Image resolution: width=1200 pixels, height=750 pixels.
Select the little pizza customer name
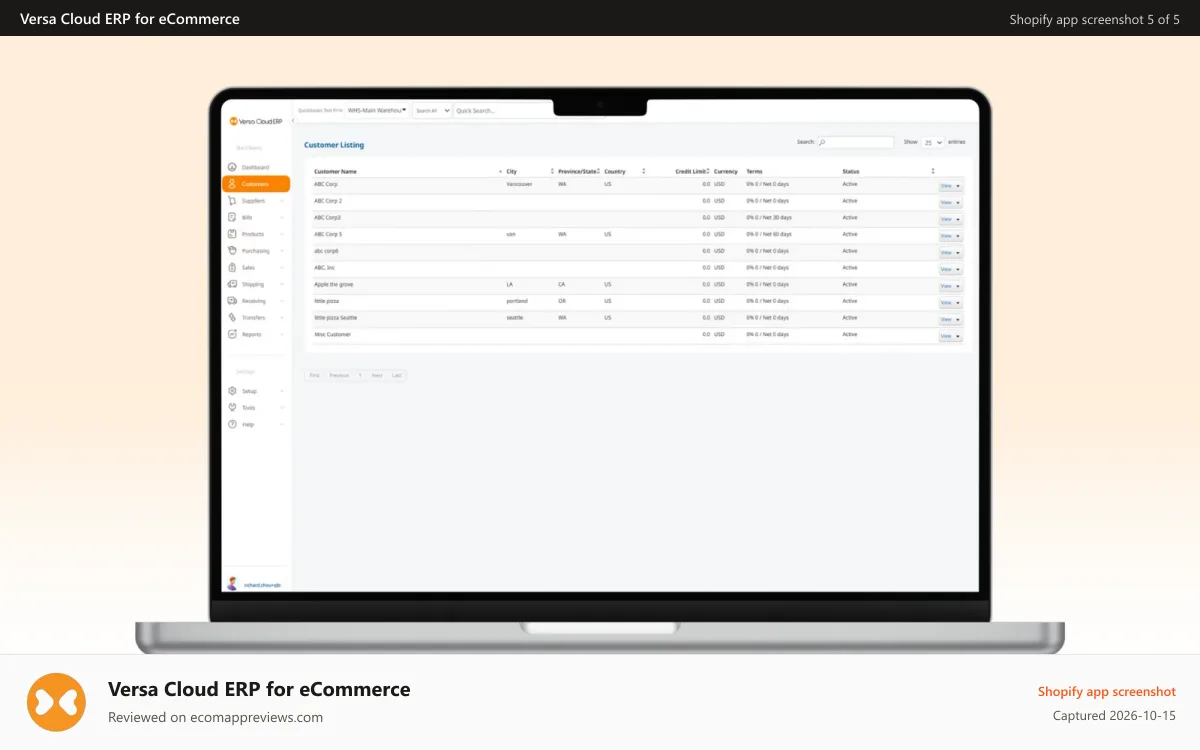pos(326,301)
